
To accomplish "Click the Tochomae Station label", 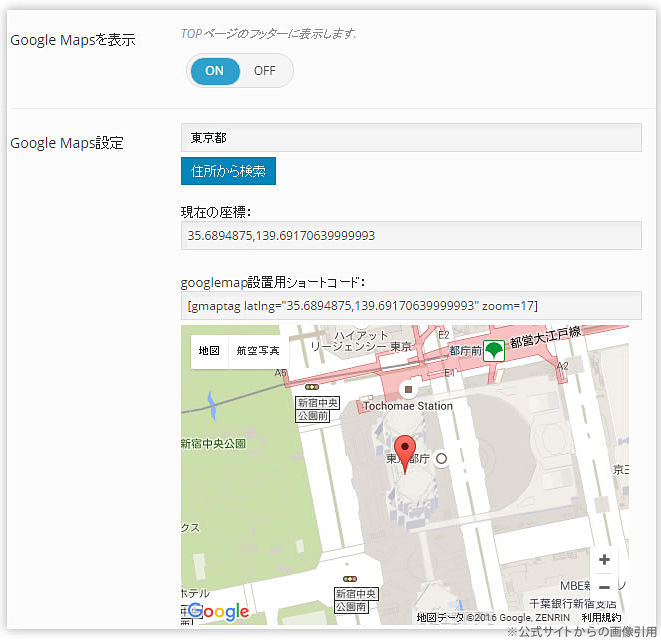I will pyautogui.click(x=408, y=406).
